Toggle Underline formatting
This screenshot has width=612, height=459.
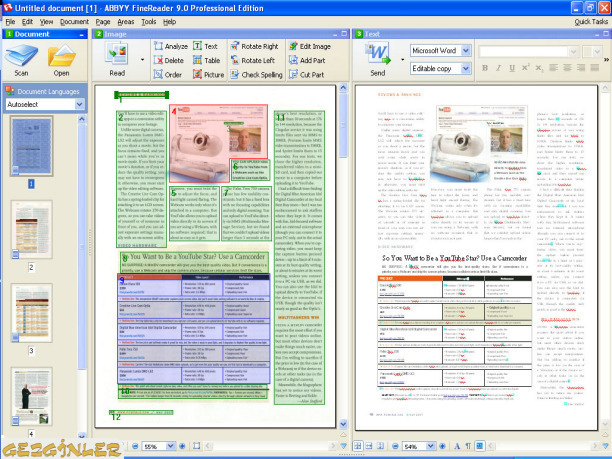(x=512, y=68)
